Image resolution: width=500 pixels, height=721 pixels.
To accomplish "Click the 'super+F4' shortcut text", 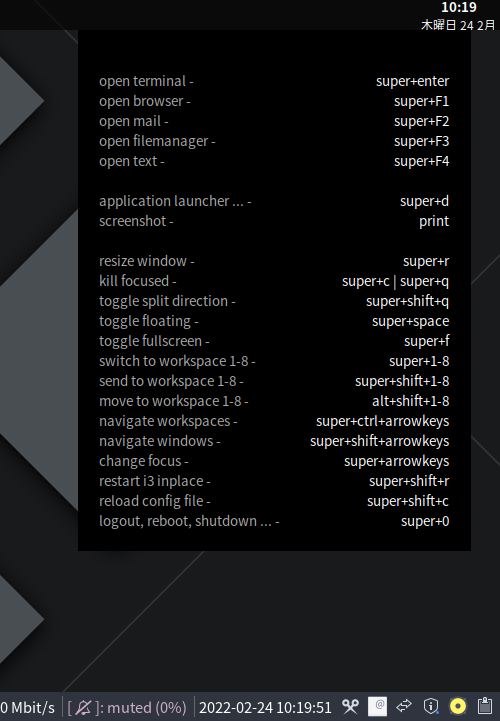I will (422, 161).
